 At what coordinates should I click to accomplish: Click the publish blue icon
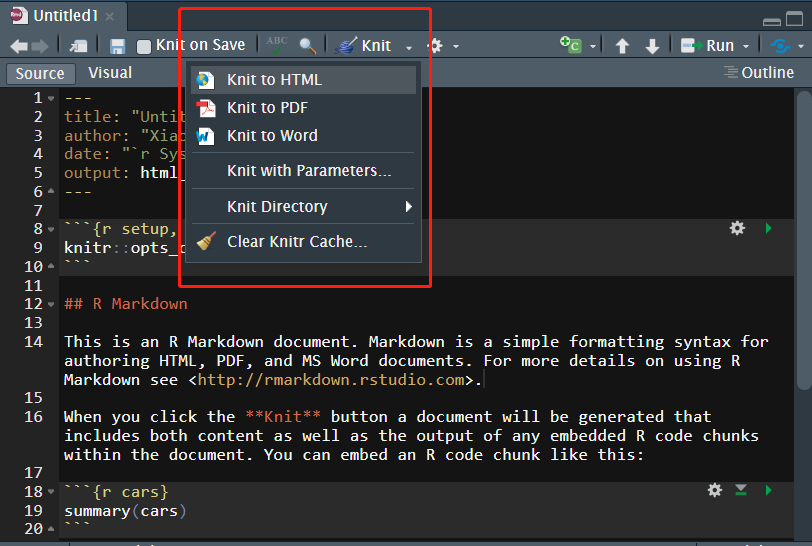tap(780, 46)
